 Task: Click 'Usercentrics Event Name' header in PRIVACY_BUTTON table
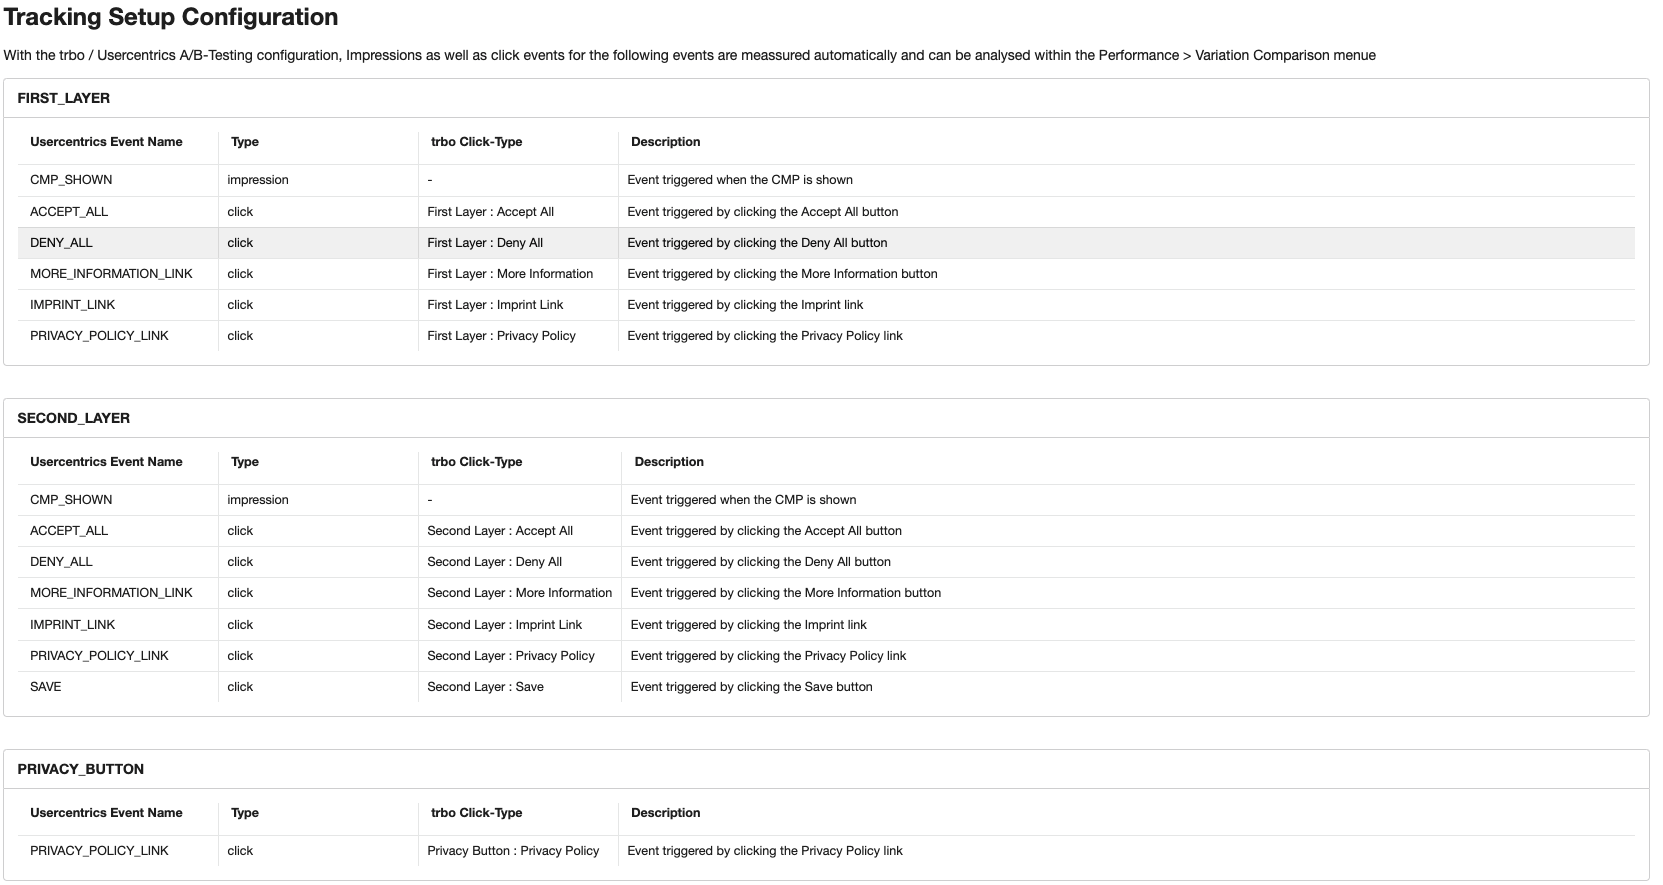pos(106,813)
